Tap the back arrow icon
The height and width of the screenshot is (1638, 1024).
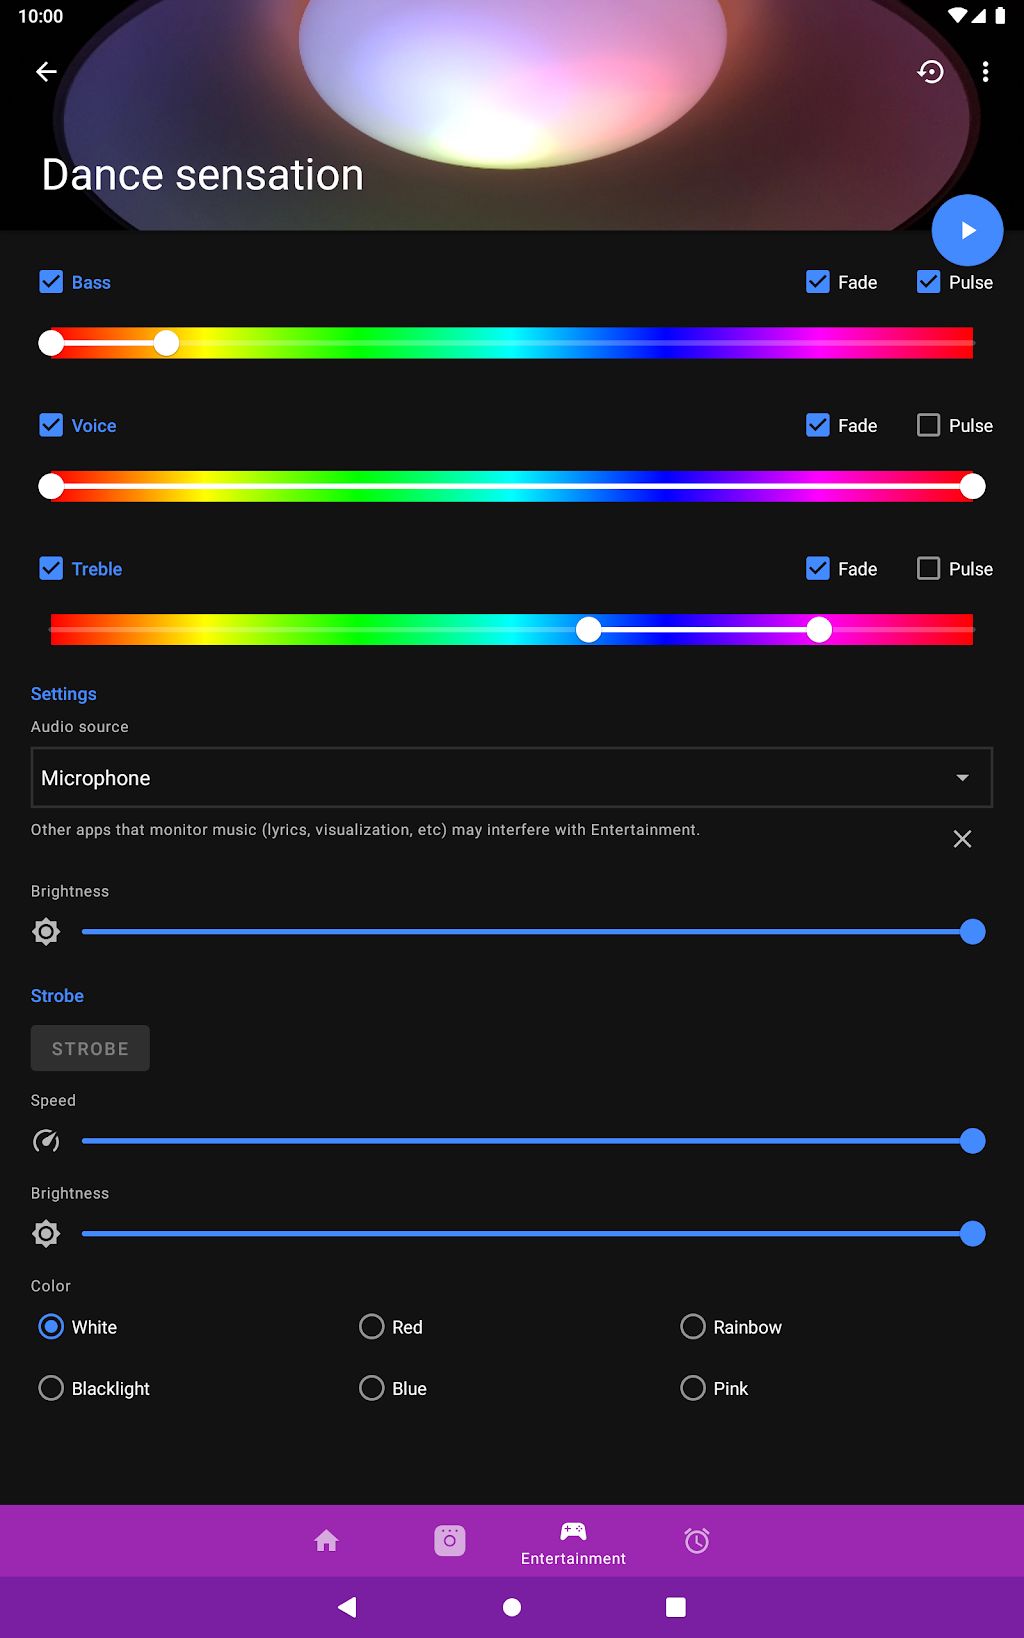tap(46, 71)
